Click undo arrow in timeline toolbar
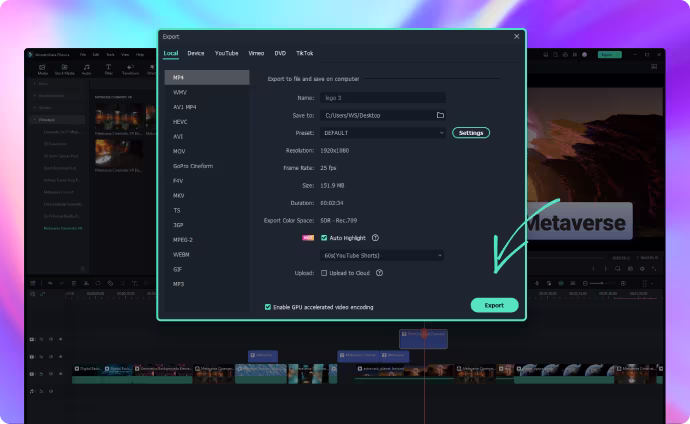 click(50, 284)
